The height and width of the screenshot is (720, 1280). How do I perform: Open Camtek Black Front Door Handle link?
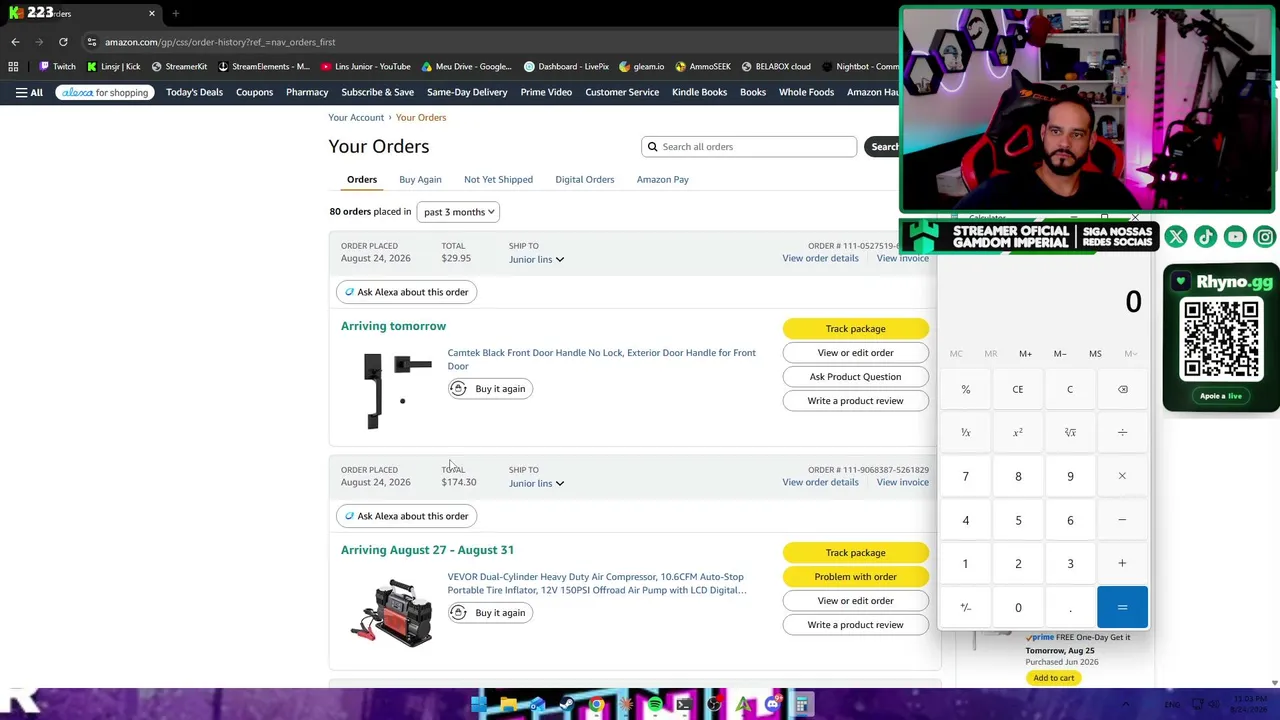tap(601, 359)
